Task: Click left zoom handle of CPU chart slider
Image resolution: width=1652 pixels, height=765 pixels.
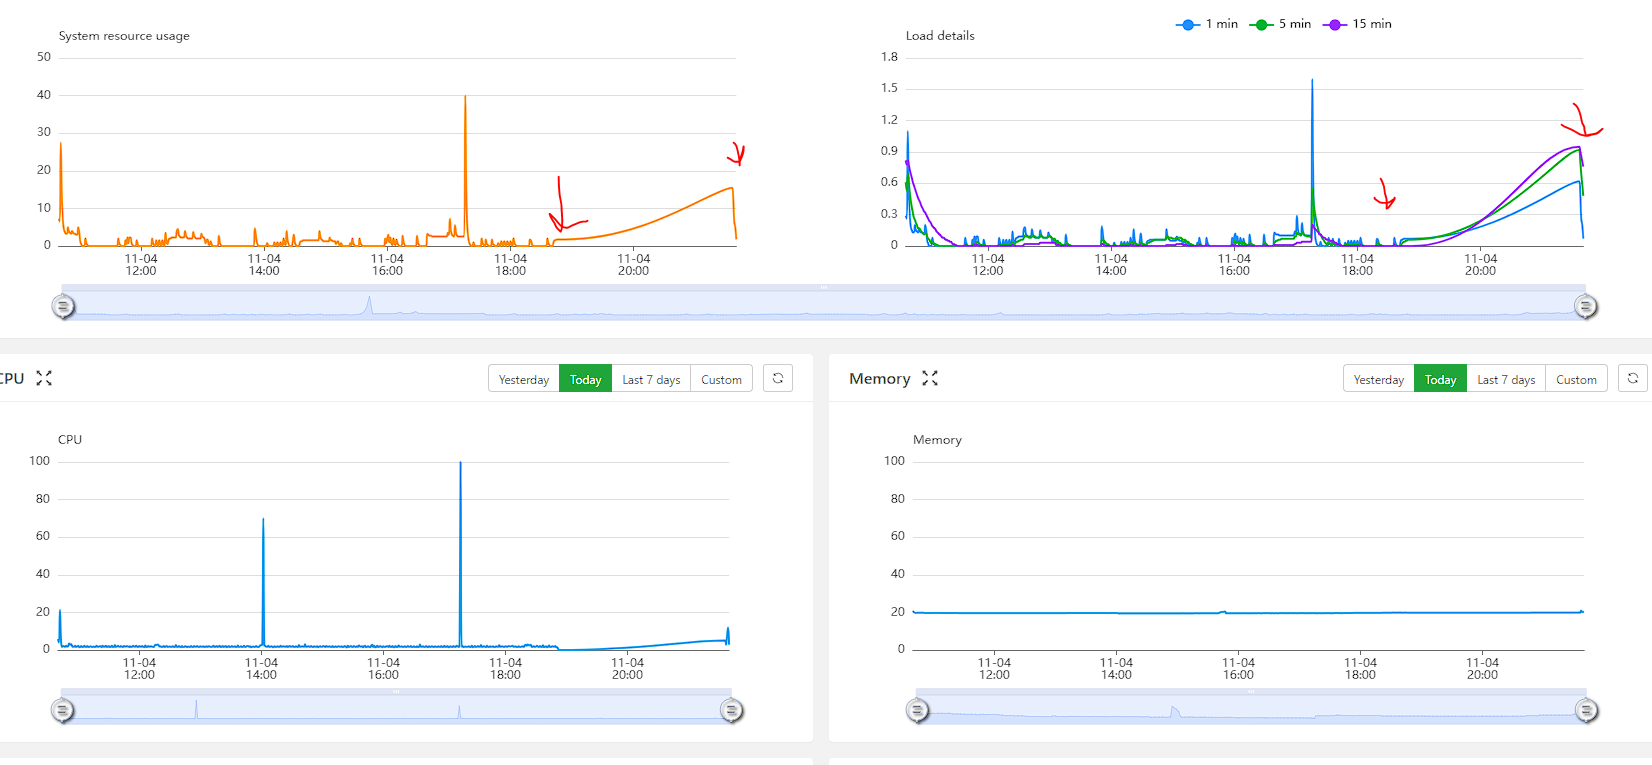Action: click(x=62, y=710)
